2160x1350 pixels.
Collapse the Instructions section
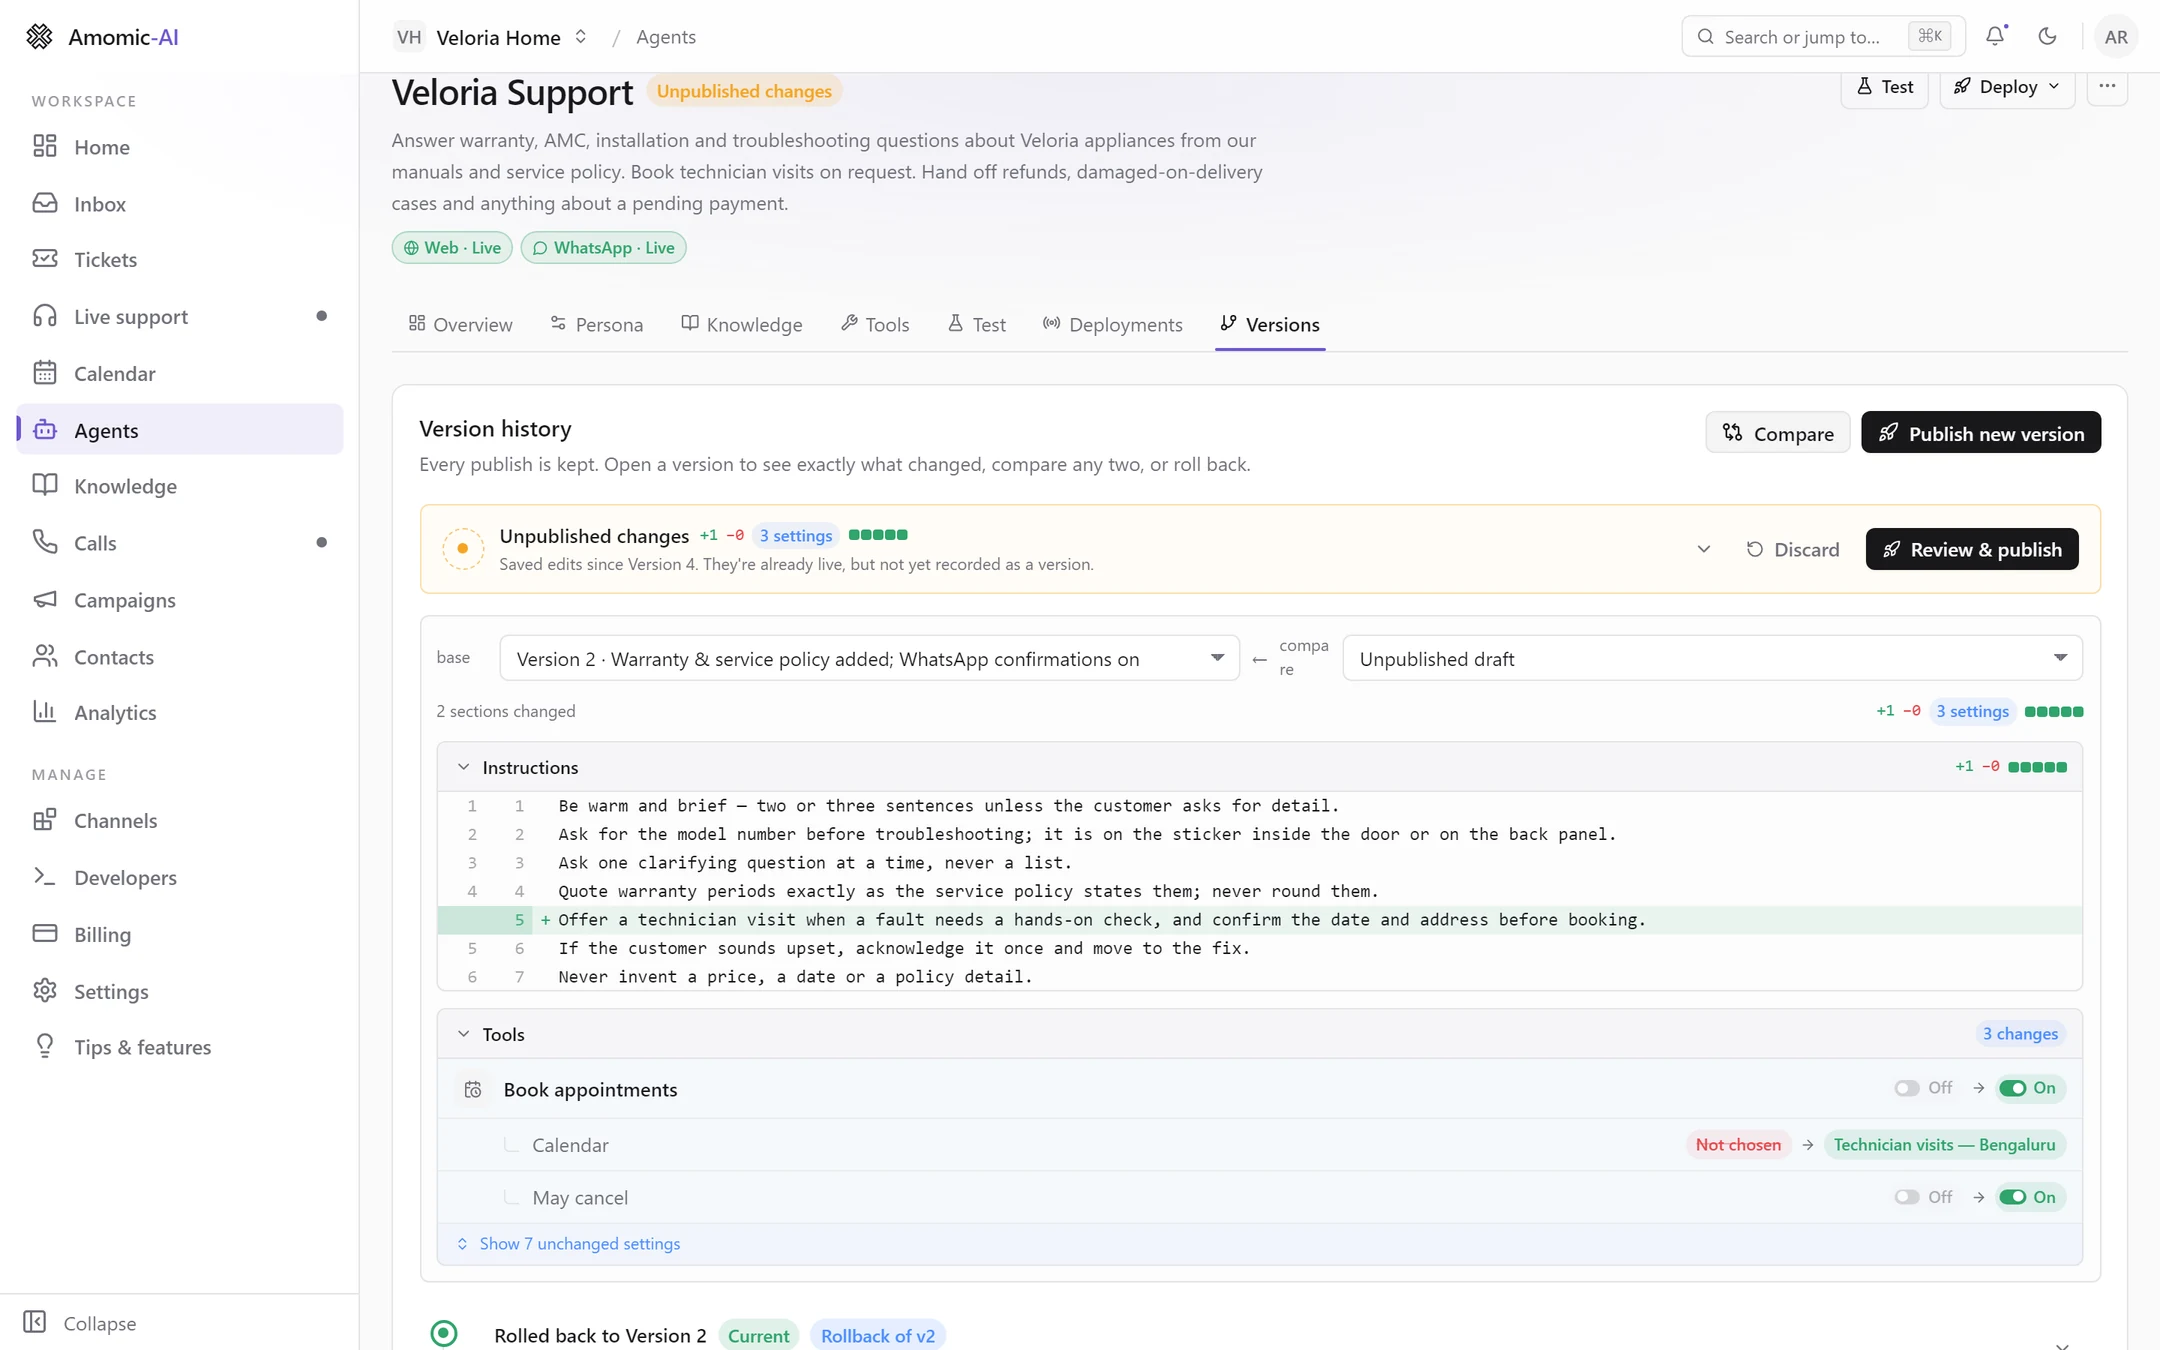[x=463, y=767]
